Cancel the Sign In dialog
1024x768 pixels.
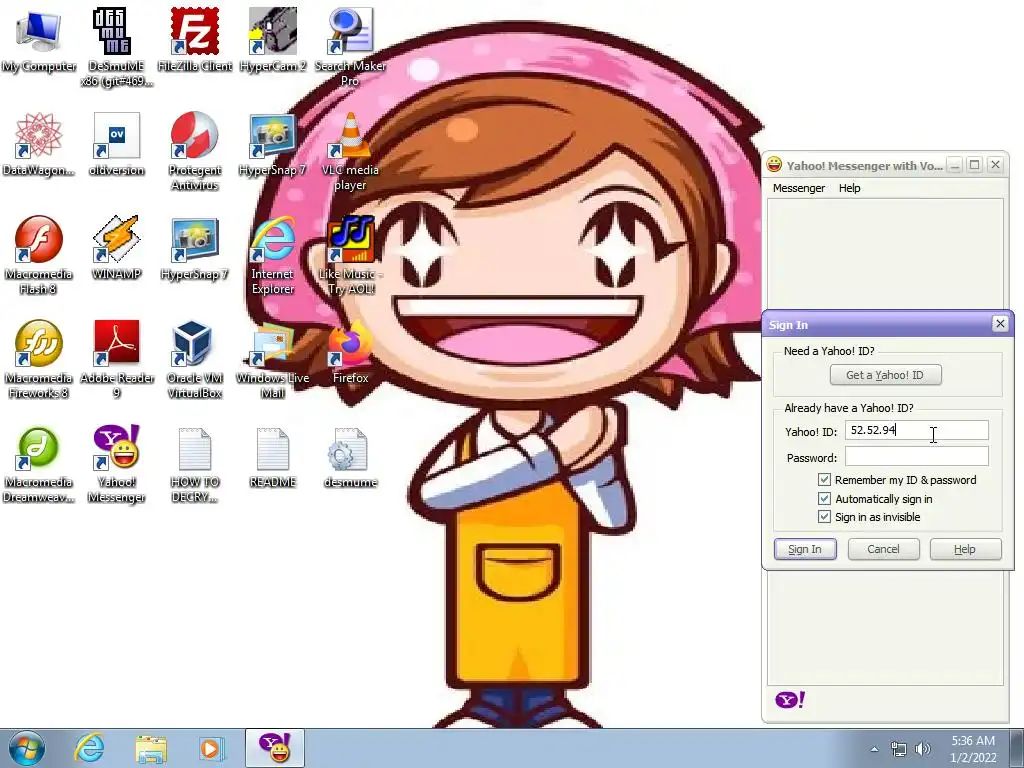[x=883, y=549]
